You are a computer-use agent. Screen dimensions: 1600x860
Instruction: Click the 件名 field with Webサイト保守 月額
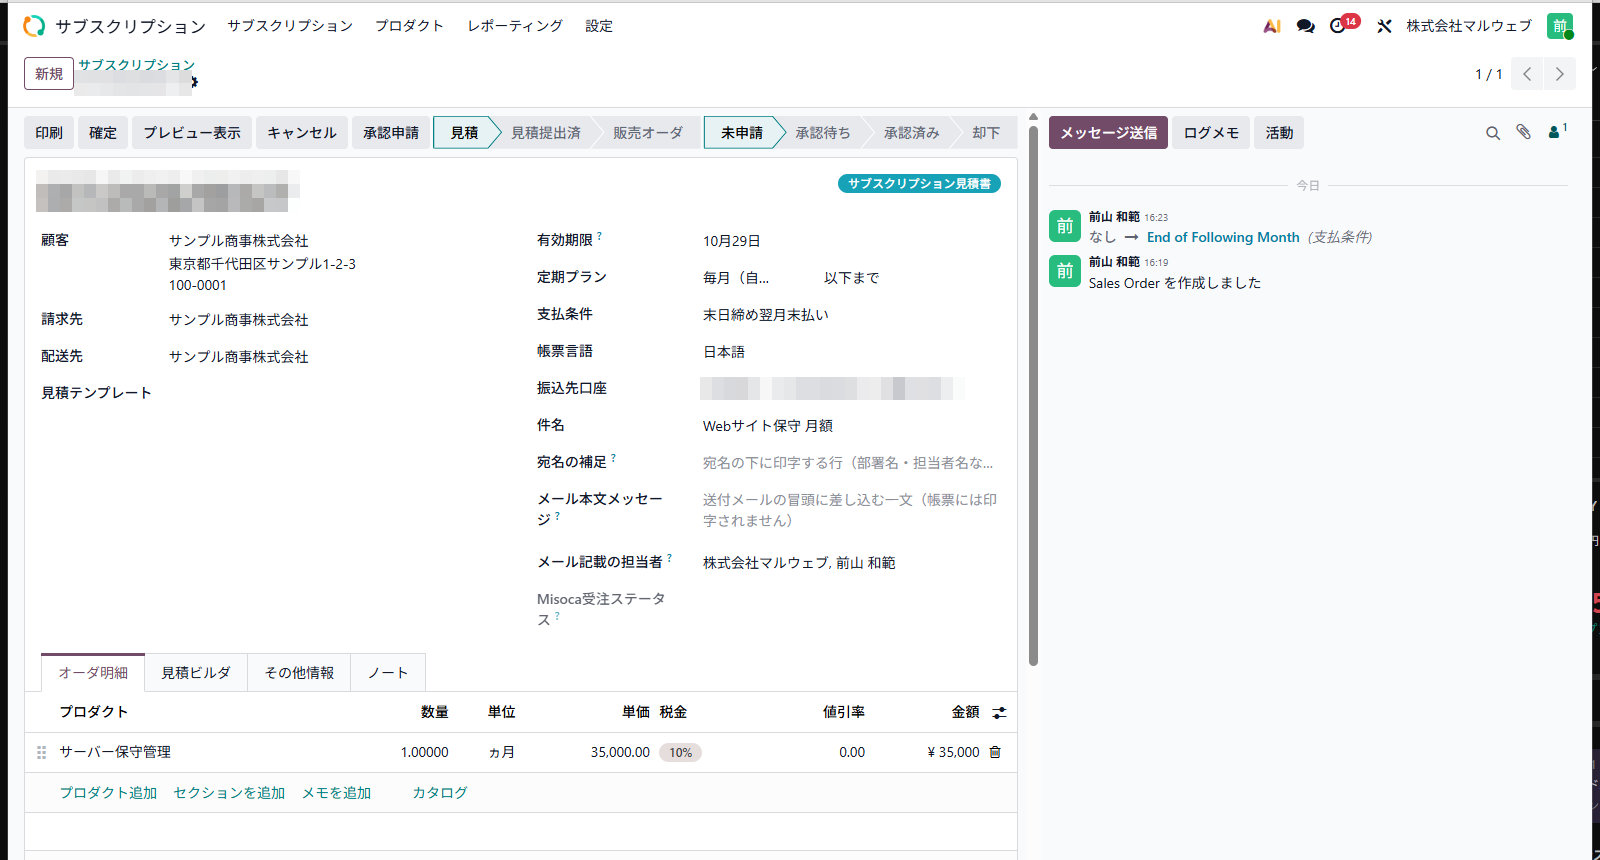(850, 426)
